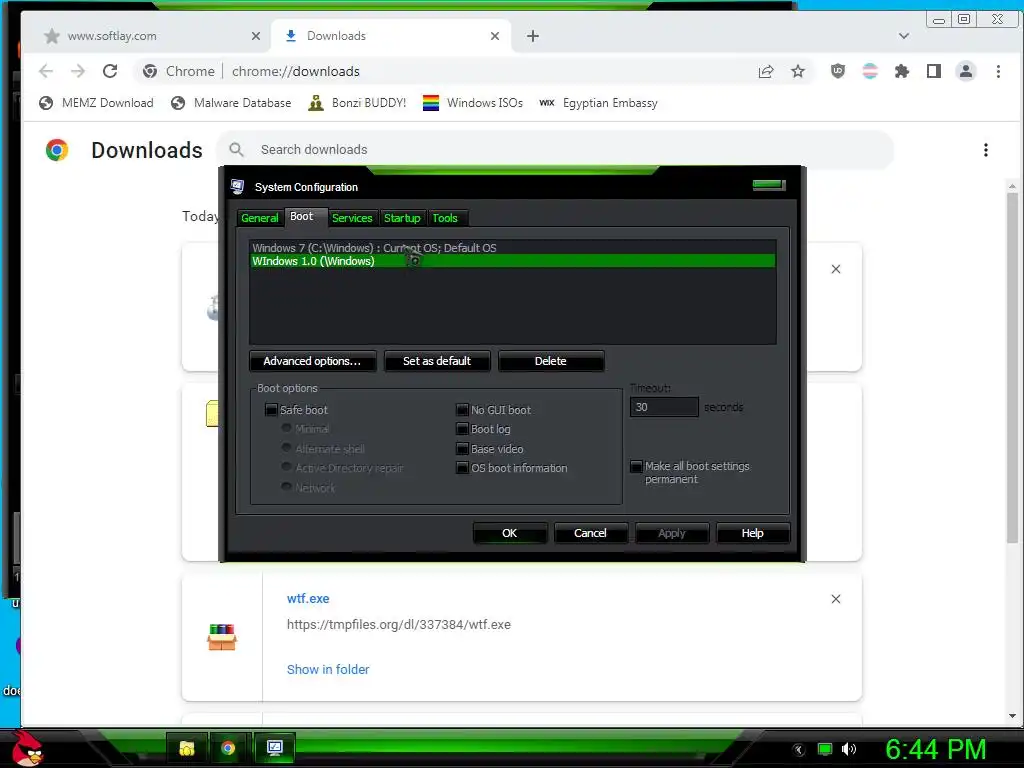Open the wtf.exe download link
This screenshot has width=1024, height=768.
click(308, 599)
